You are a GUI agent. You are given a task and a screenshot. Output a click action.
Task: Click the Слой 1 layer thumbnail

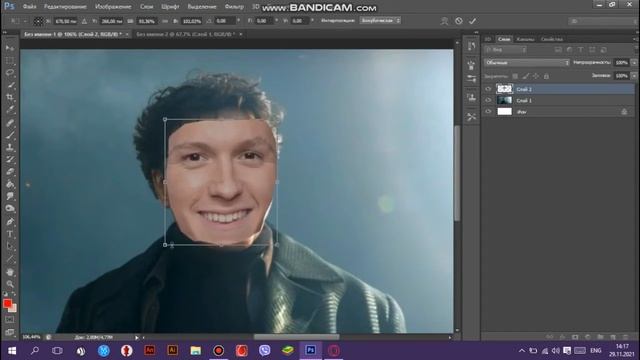point(504,100)
